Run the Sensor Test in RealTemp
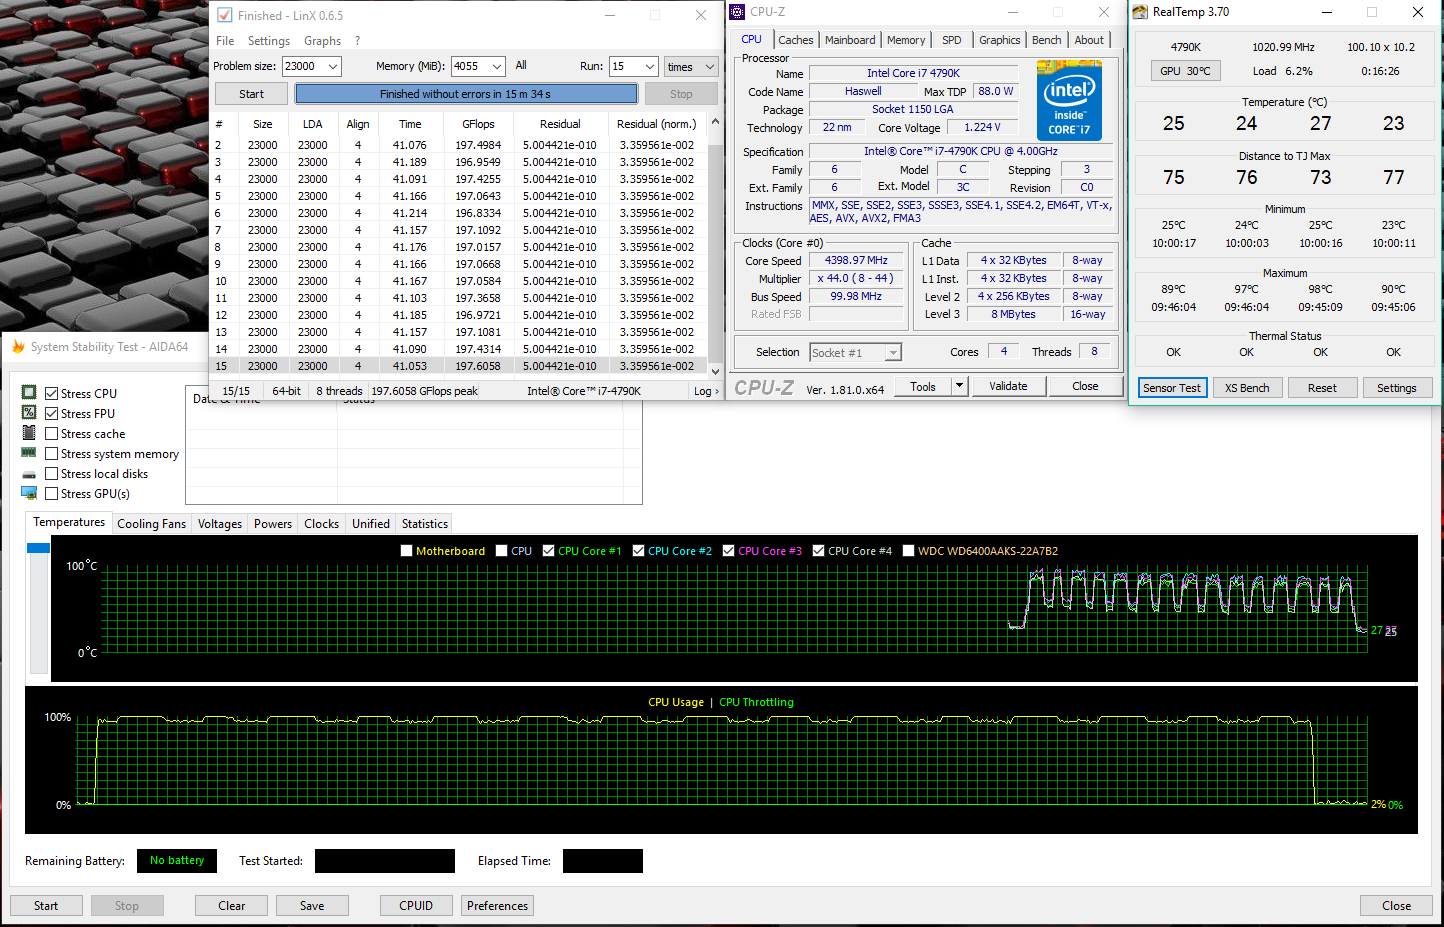1444x927 pixels. click(1172, 388)
